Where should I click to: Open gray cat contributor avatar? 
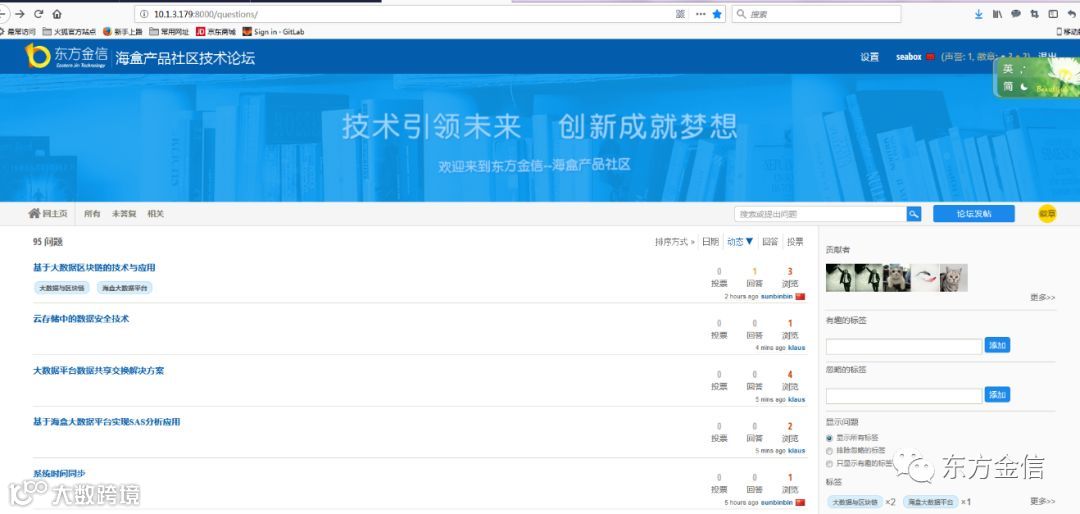954,278
